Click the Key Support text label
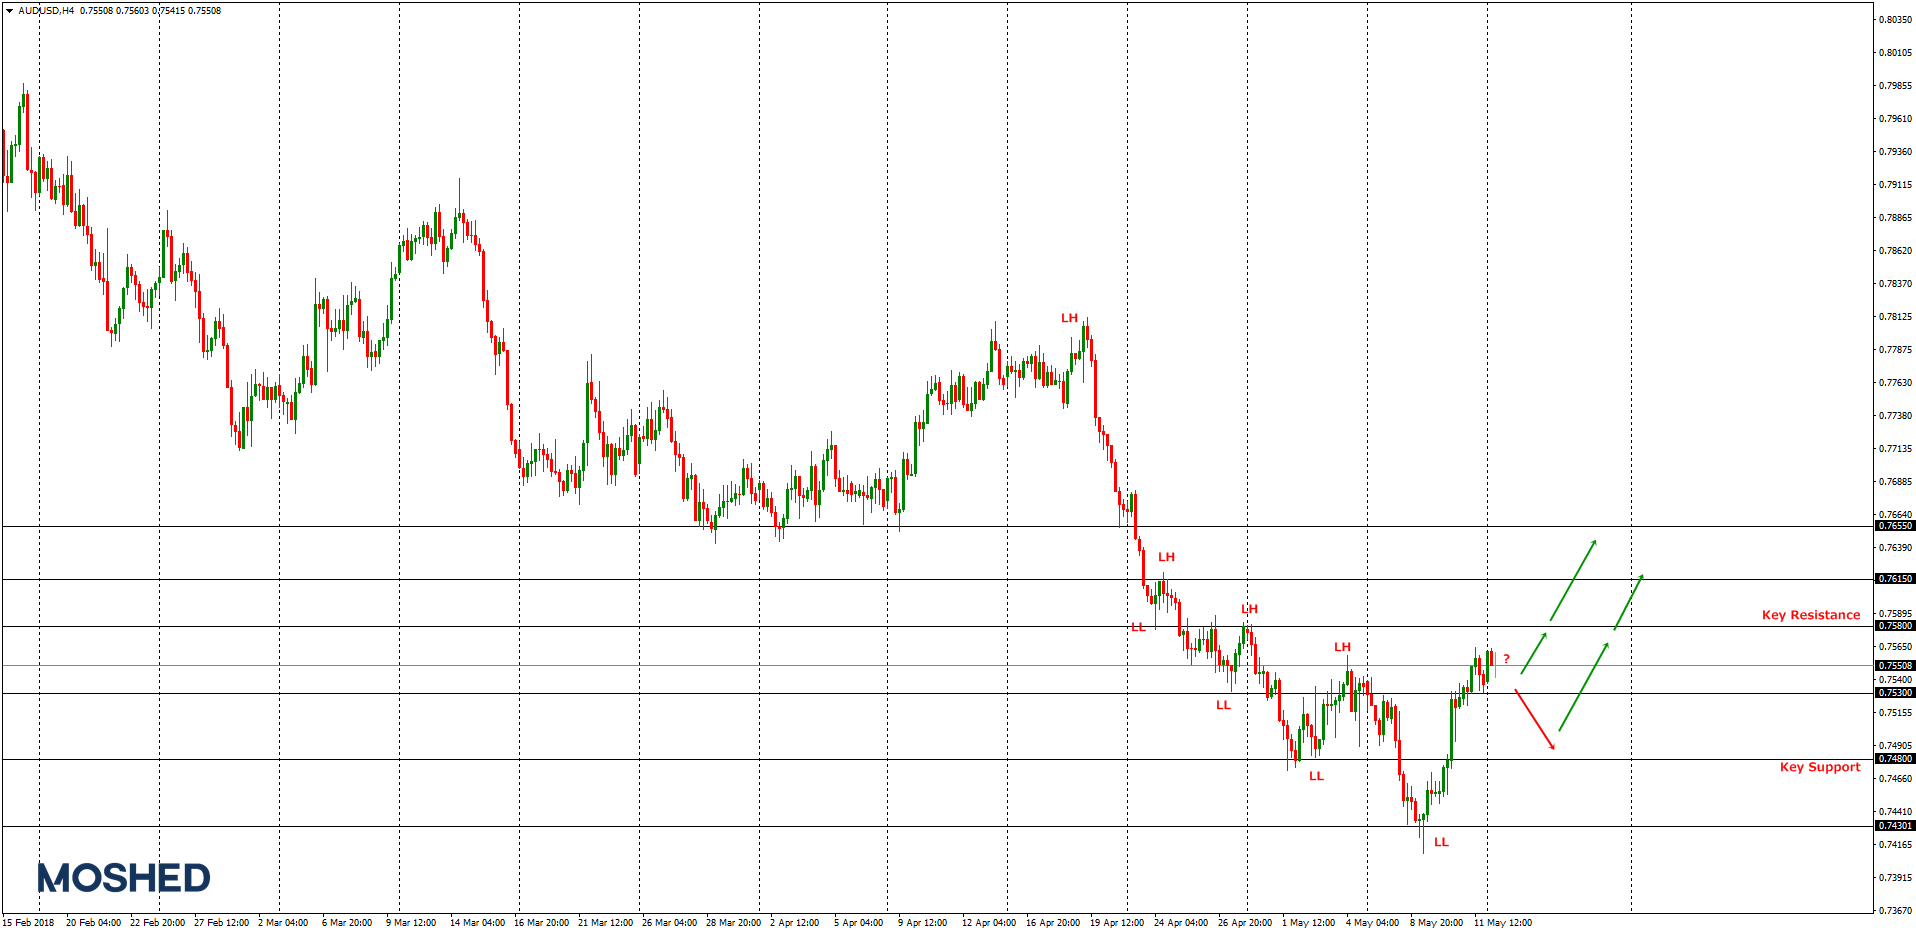The image size is (1916, 934). [x=1819, y=767]
